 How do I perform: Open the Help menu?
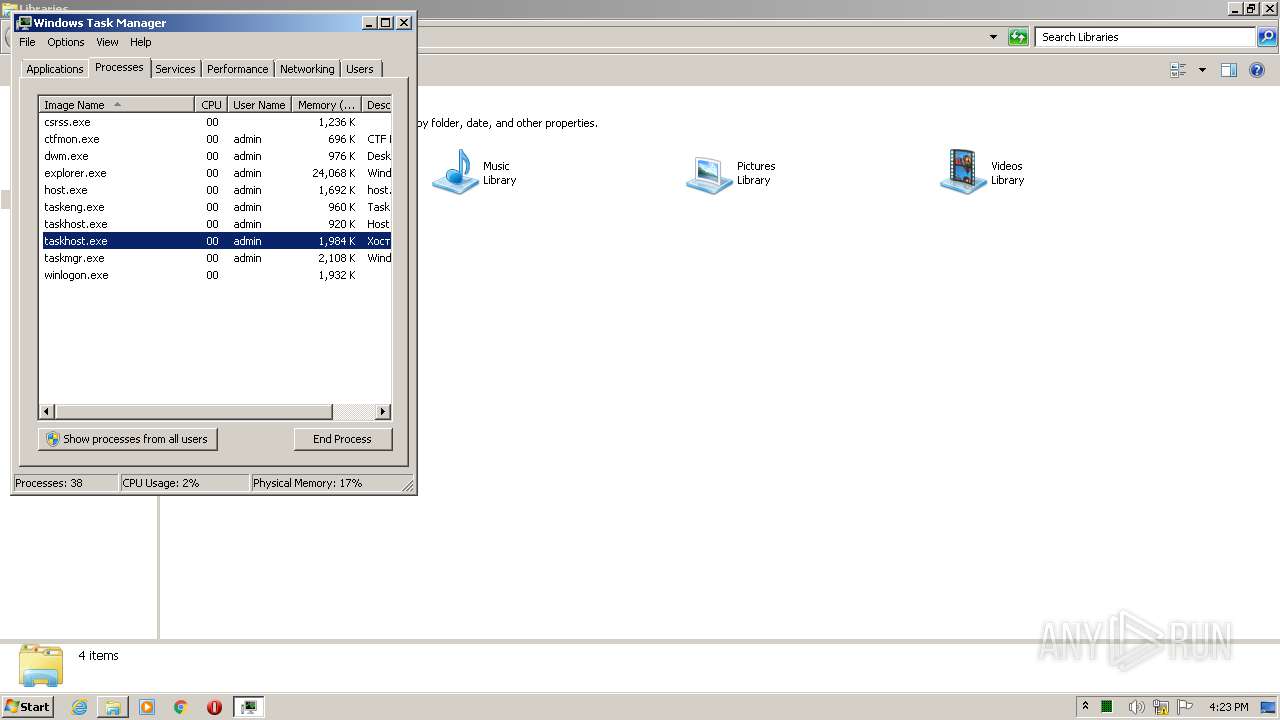click(141, 42)
